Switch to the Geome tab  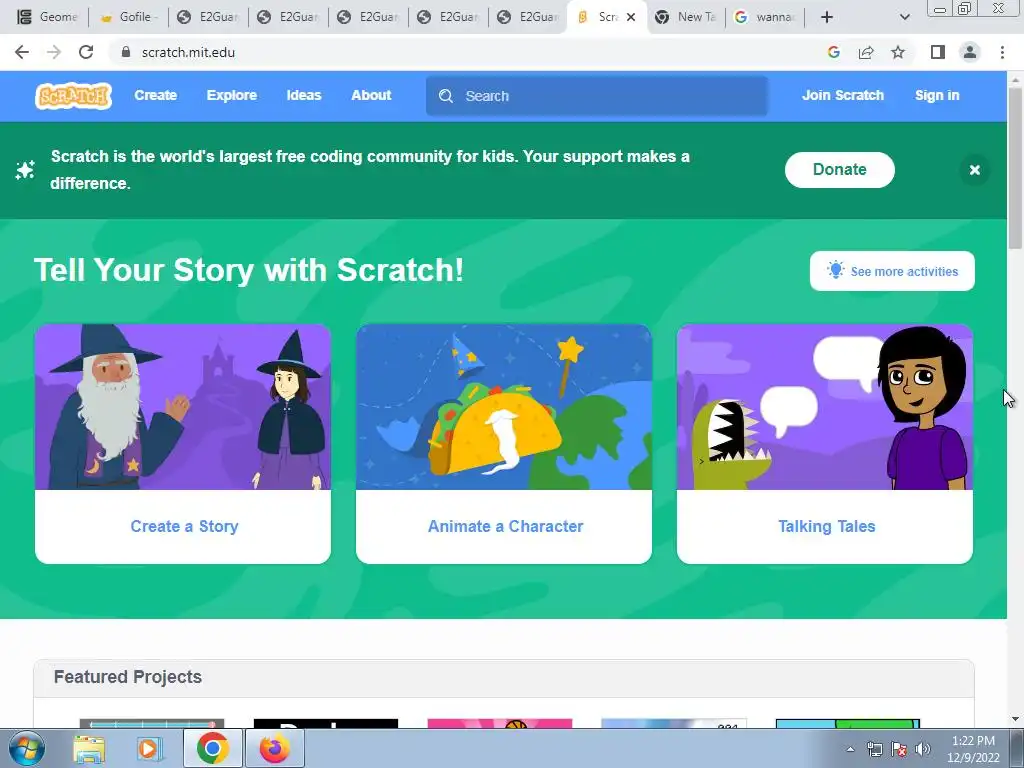(x=47, y=17)
